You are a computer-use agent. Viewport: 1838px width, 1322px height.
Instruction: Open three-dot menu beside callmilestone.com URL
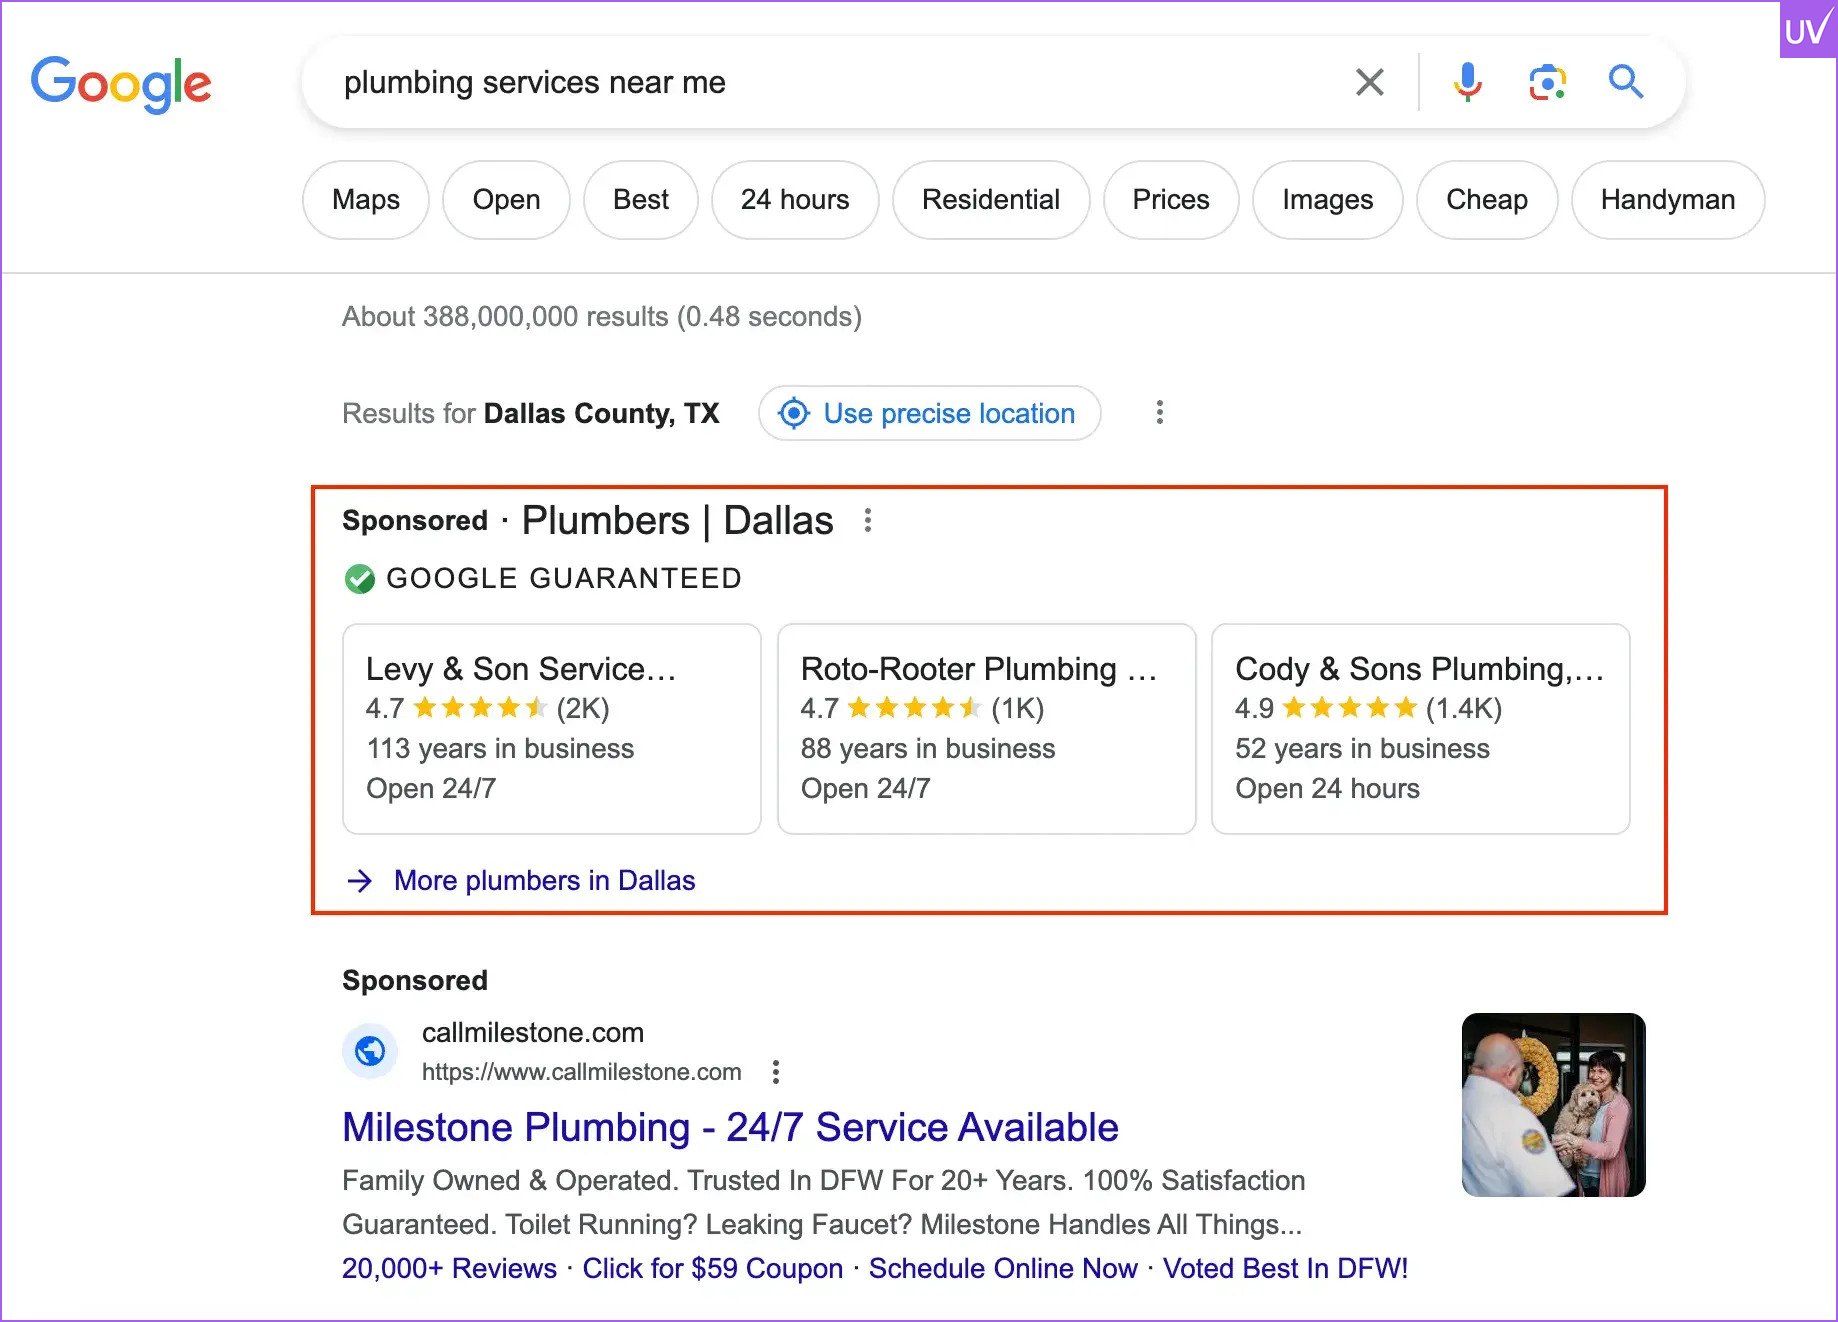[x=776, y=1072]
